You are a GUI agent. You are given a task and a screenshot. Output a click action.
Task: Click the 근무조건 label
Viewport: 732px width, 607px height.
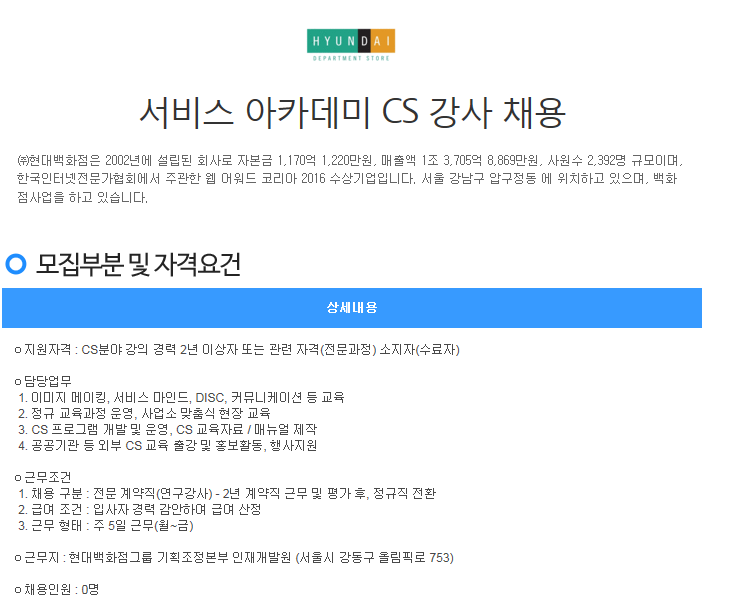43,477
